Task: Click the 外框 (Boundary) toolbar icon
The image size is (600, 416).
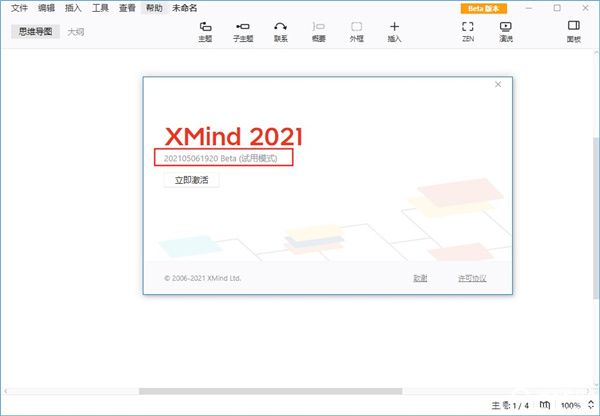Action: 356,31
